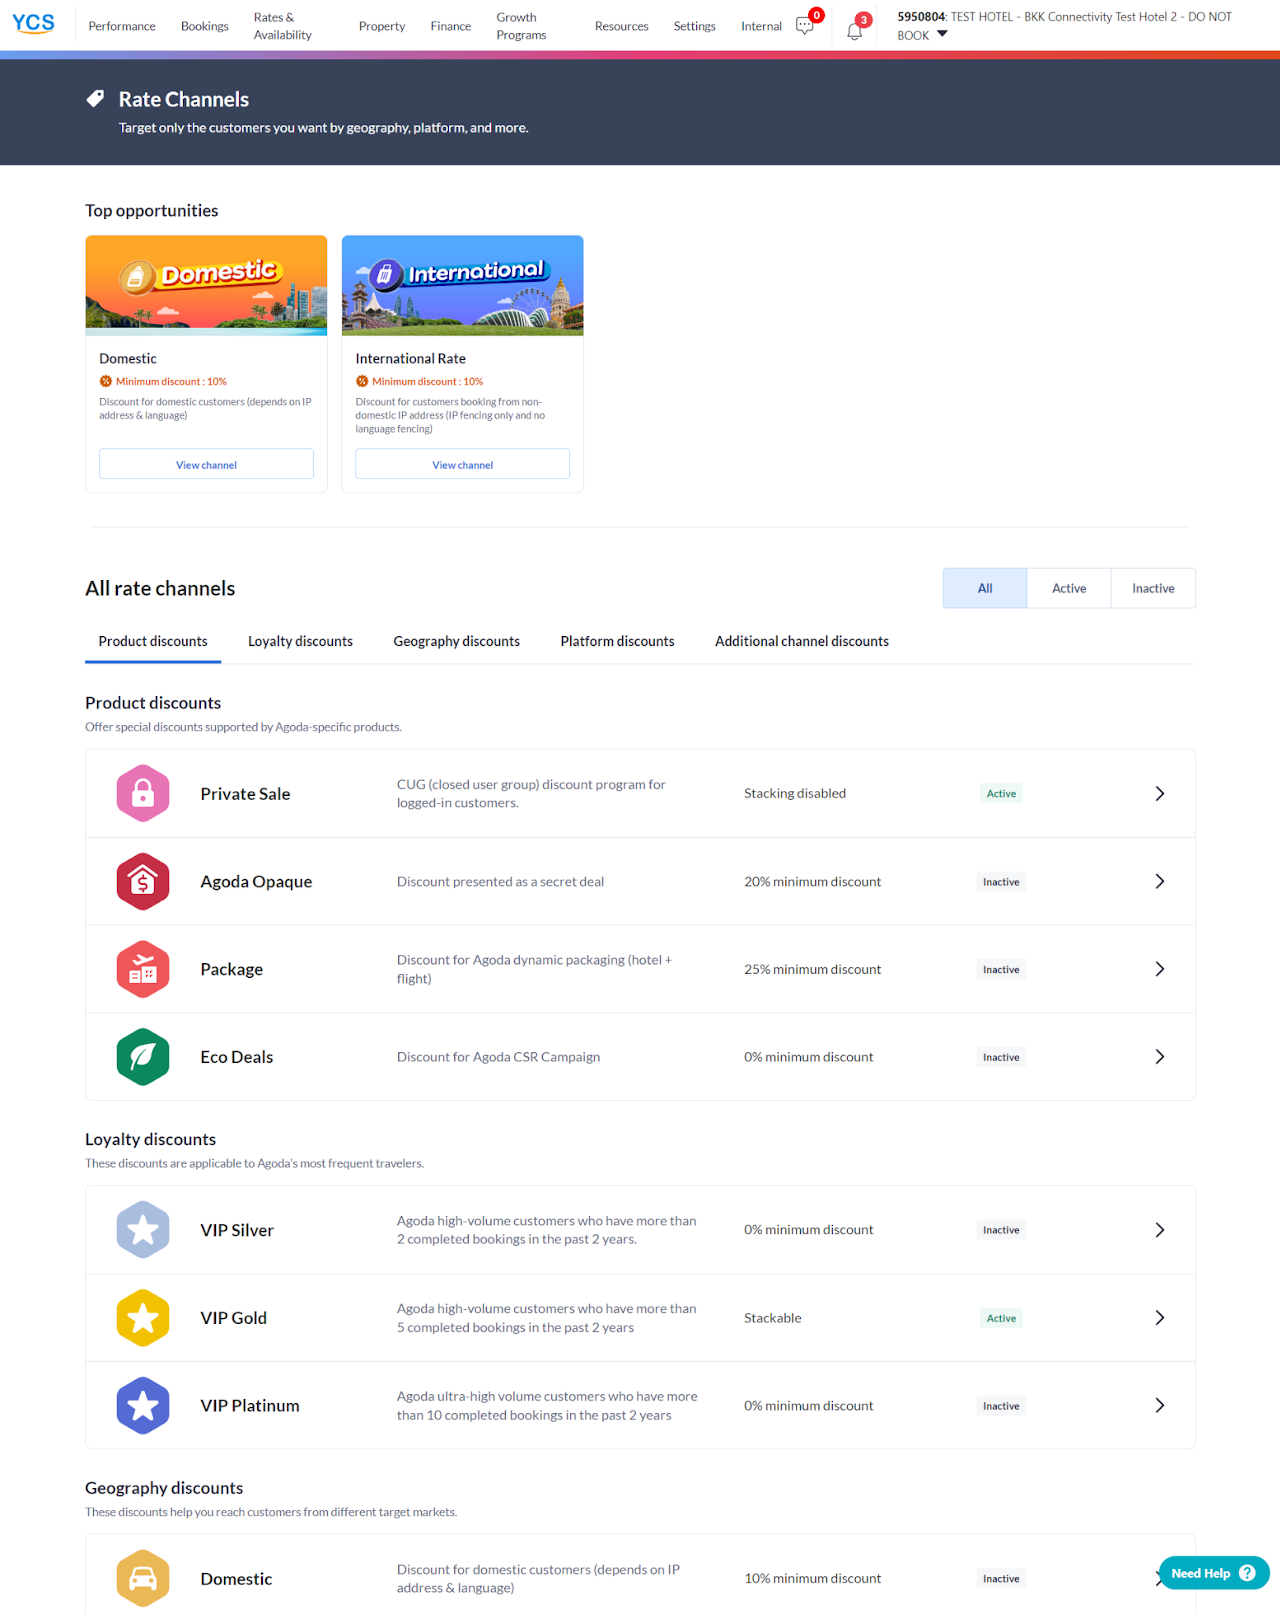Click the Agoda Opaque house icon
This screenshot has width=1280, height=1614.
coord(143,881)
